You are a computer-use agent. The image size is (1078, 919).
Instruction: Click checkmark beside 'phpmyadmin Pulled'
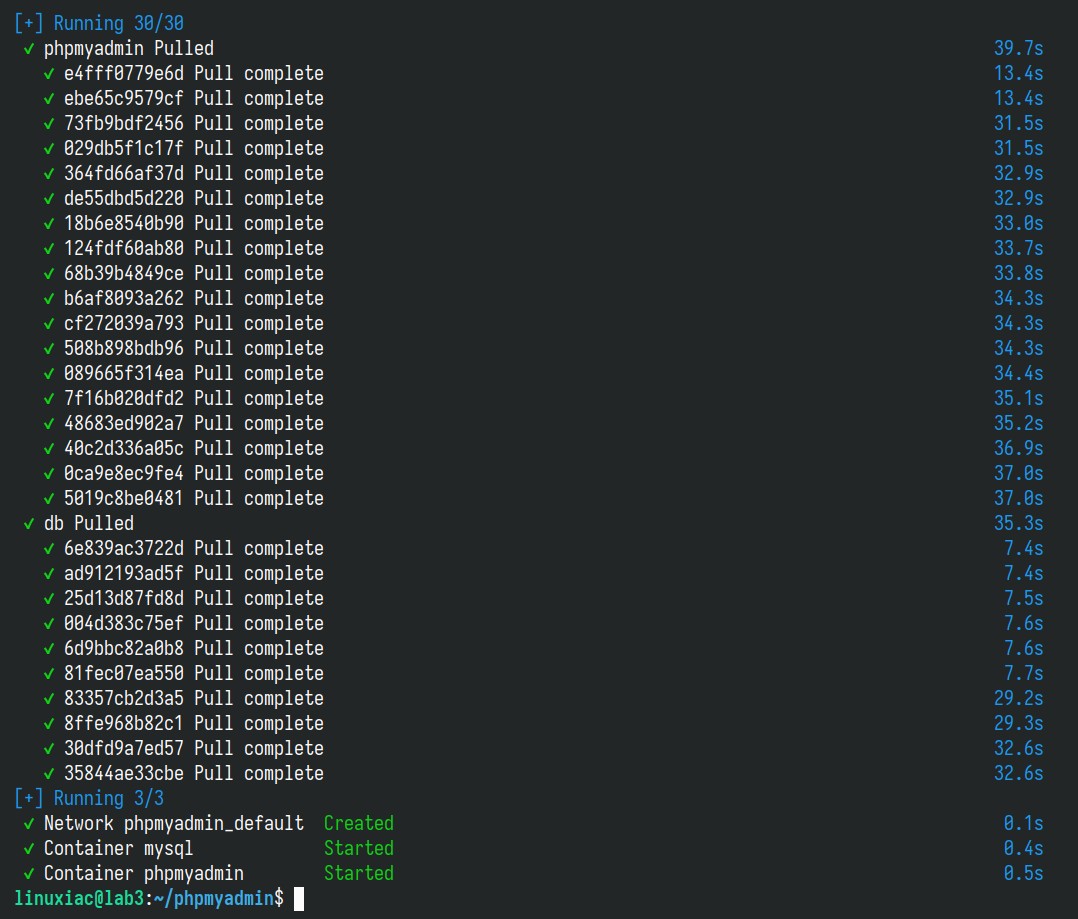(x=29, y=49)
